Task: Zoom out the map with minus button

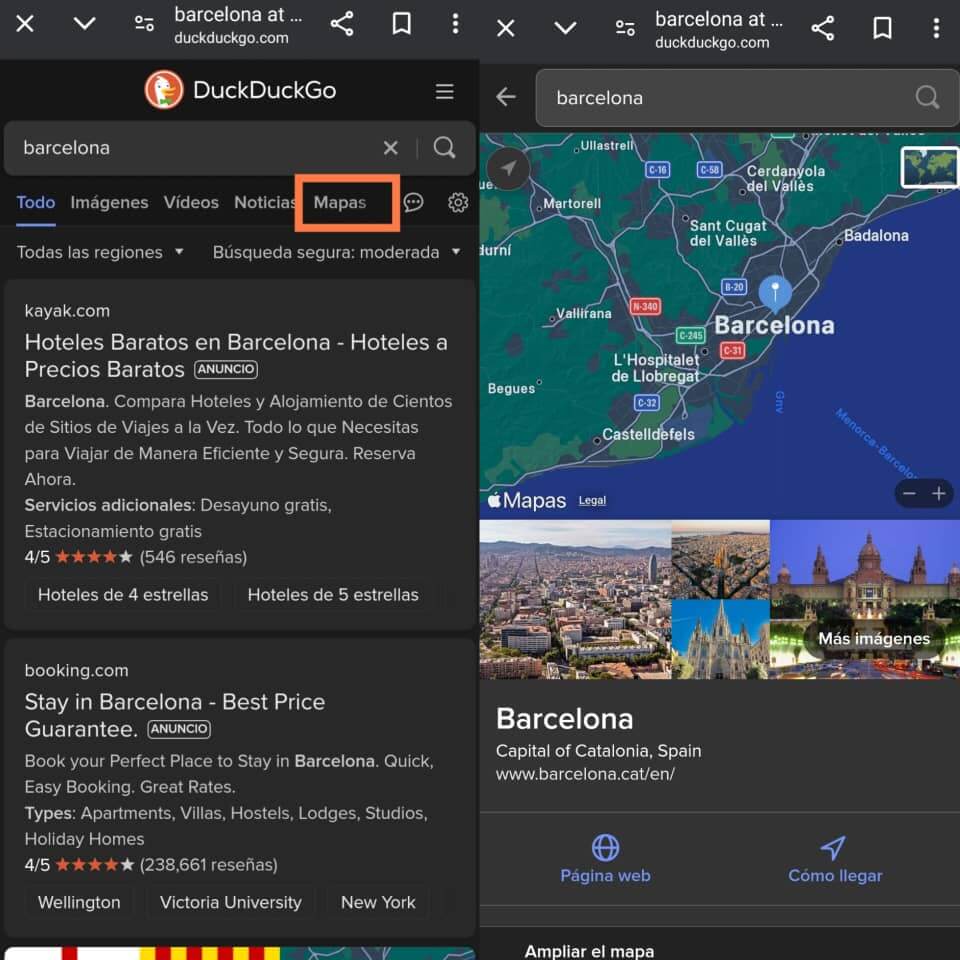Action: (x=909, y=493)
